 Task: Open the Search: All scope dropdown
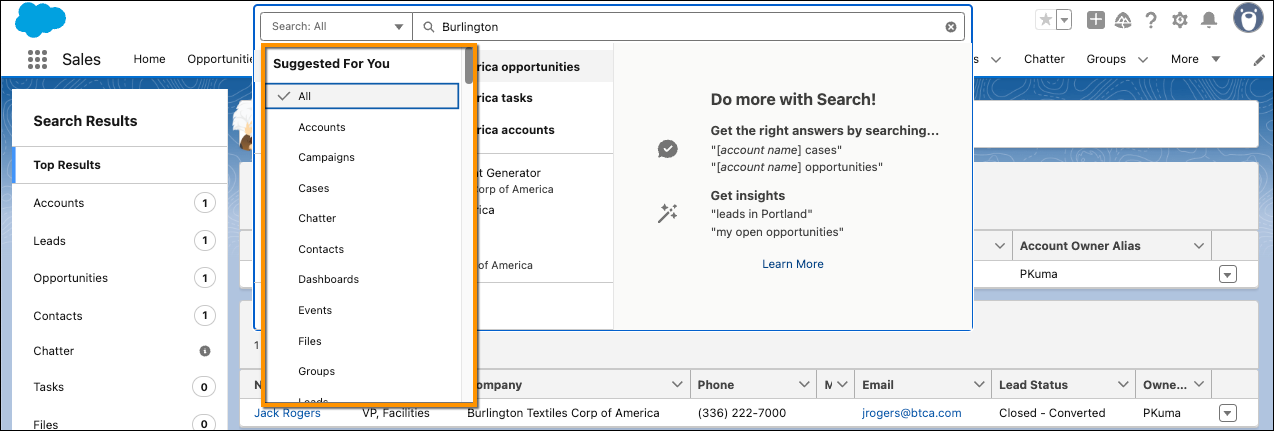[x=335, y=27]
